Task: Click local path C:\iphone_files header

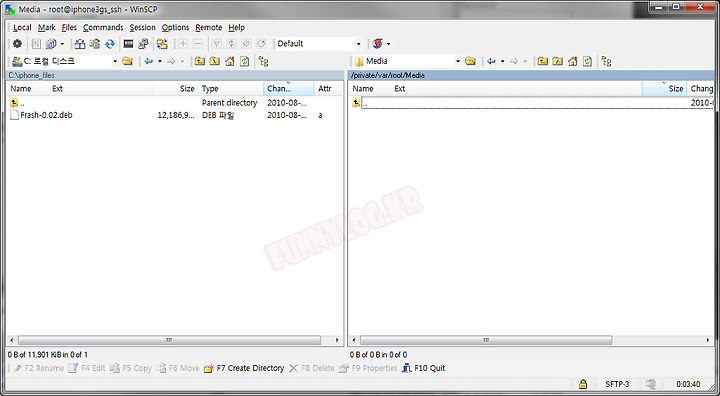Action: [x=174, y=75]
